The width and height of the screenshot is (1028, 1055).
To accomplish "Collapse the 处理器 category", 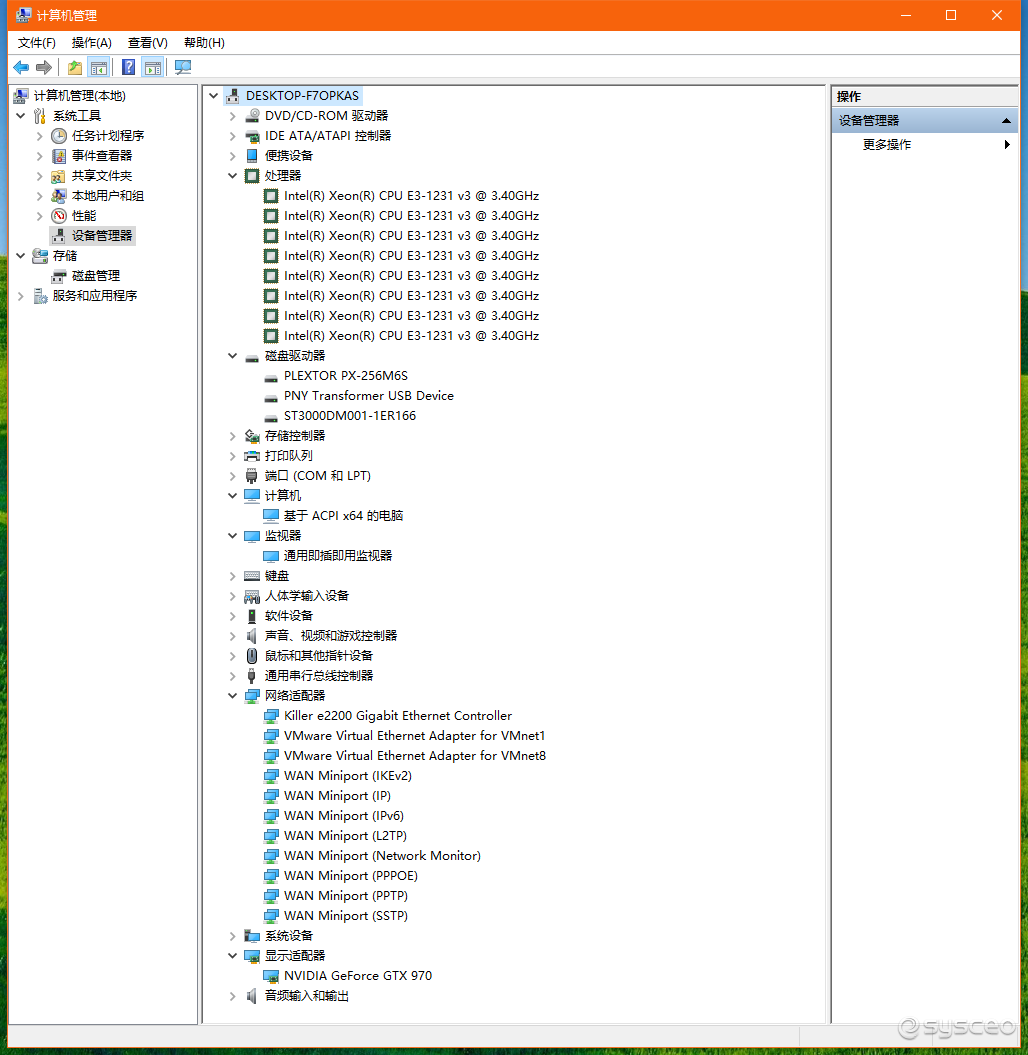I will click(233, 176).
